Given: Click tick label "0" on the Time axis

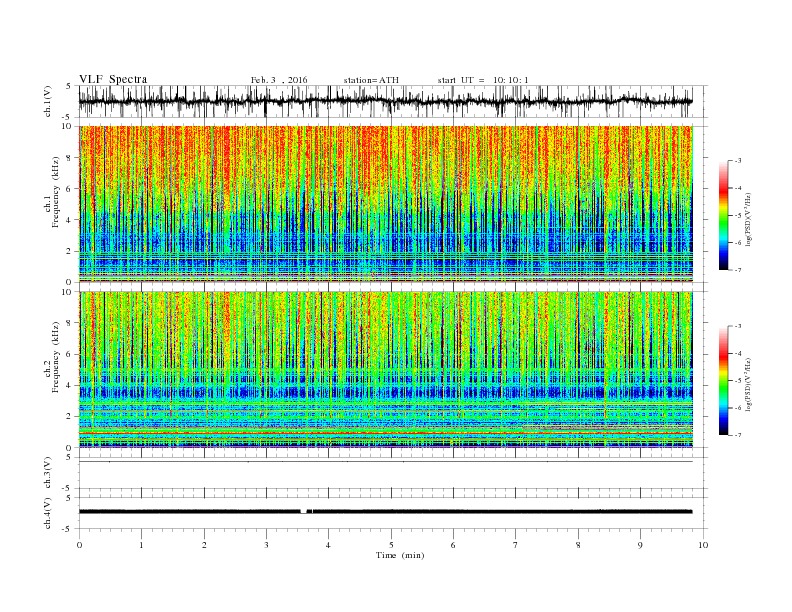Looking at the screenshot, I should pyautogui.click(x=79, y=545).
